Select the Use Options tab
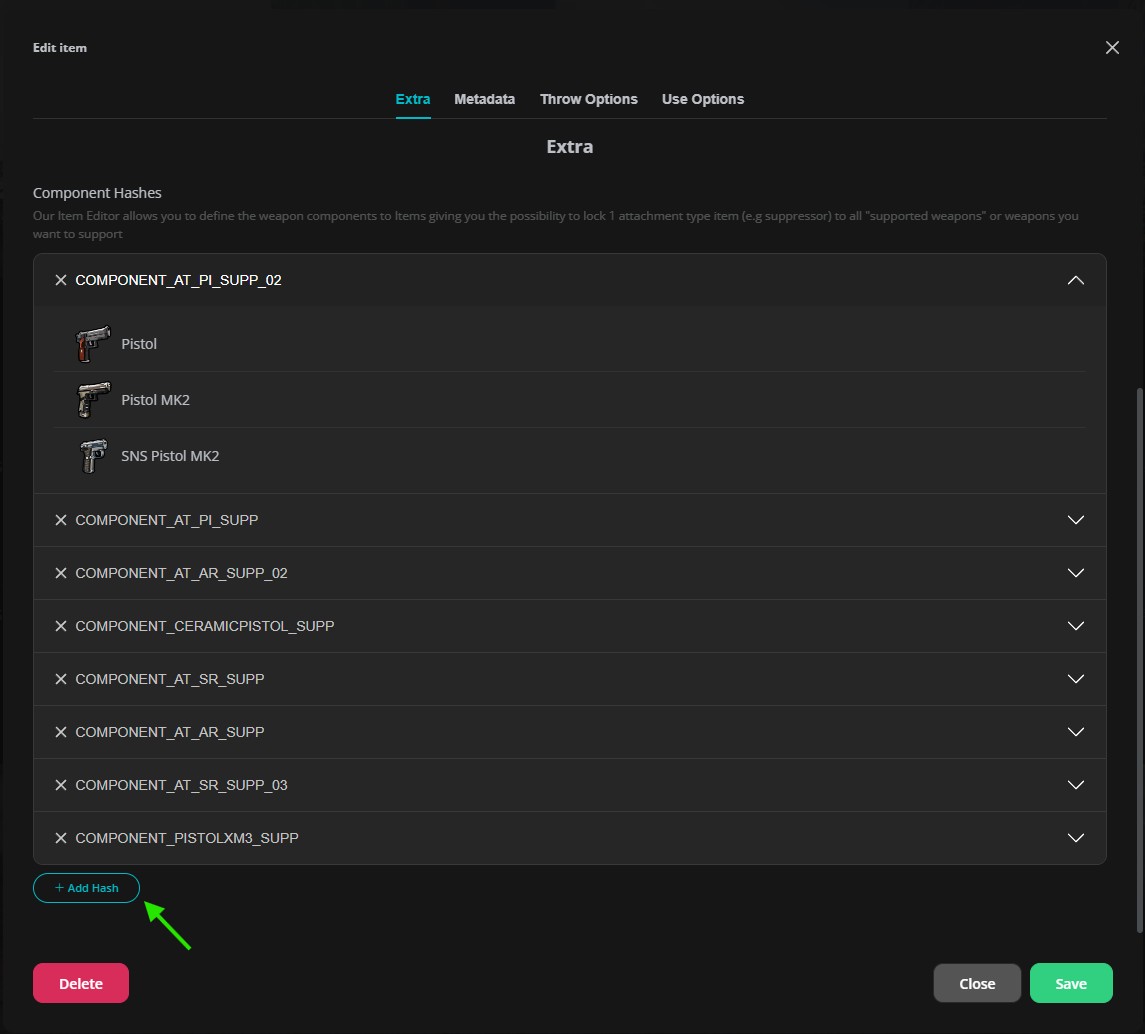 tap(702, 99)
